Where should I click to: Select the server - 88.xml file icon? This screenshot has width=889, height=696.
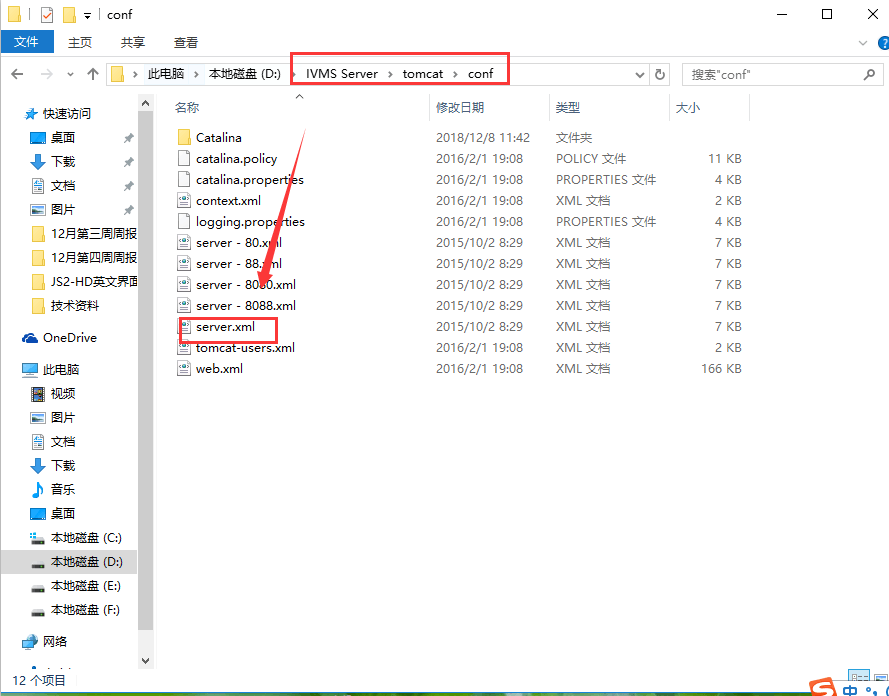click(184, 264)
